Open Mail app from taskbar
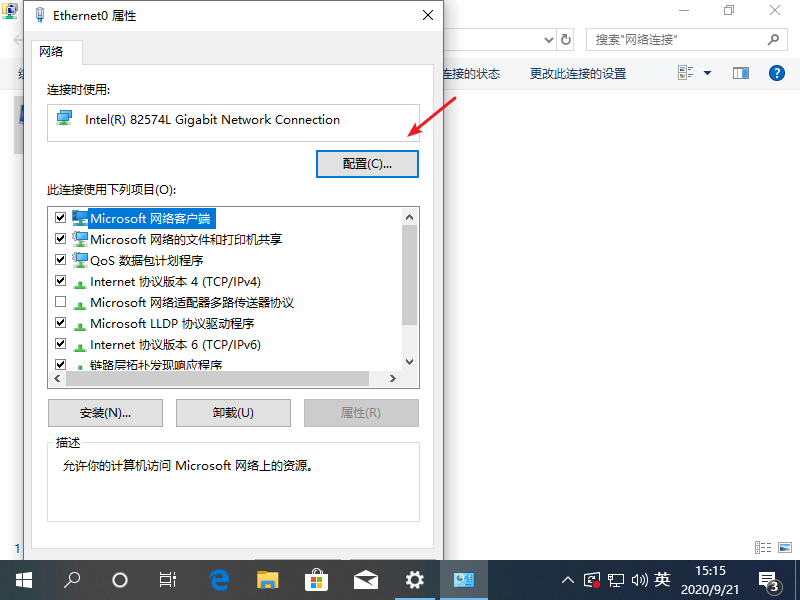Image resolution: width=800 pixels, height=600 pixels. 365,580
